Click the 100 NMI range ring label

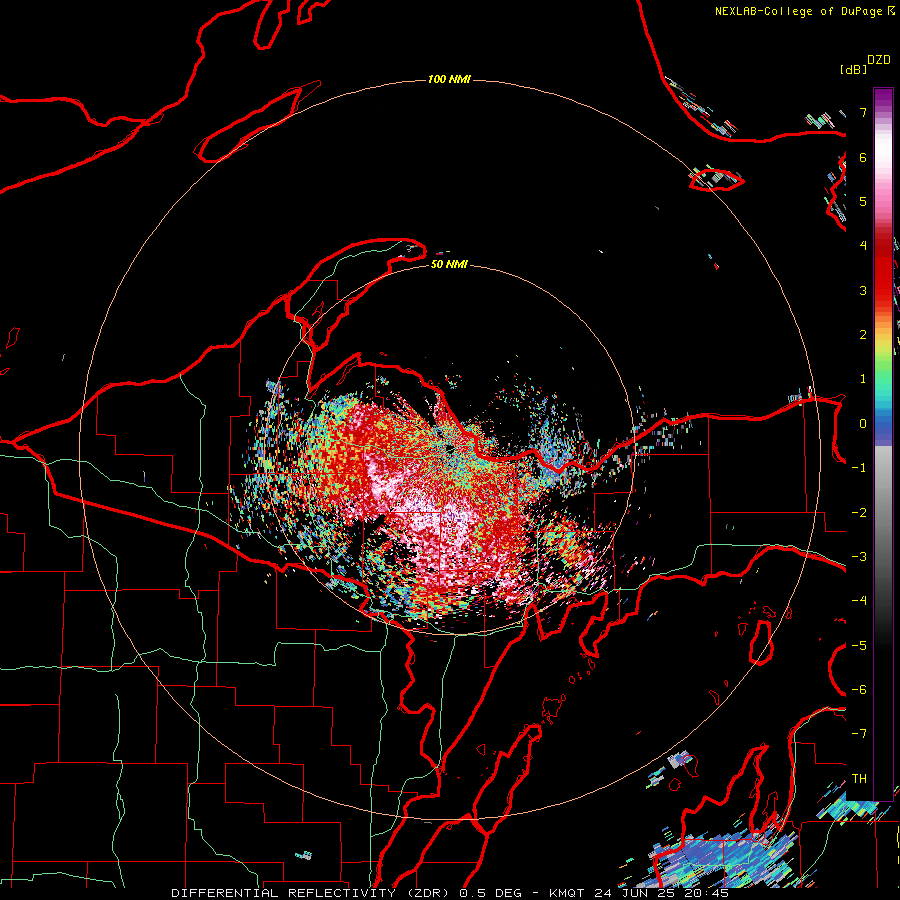[x=449, y=79]
